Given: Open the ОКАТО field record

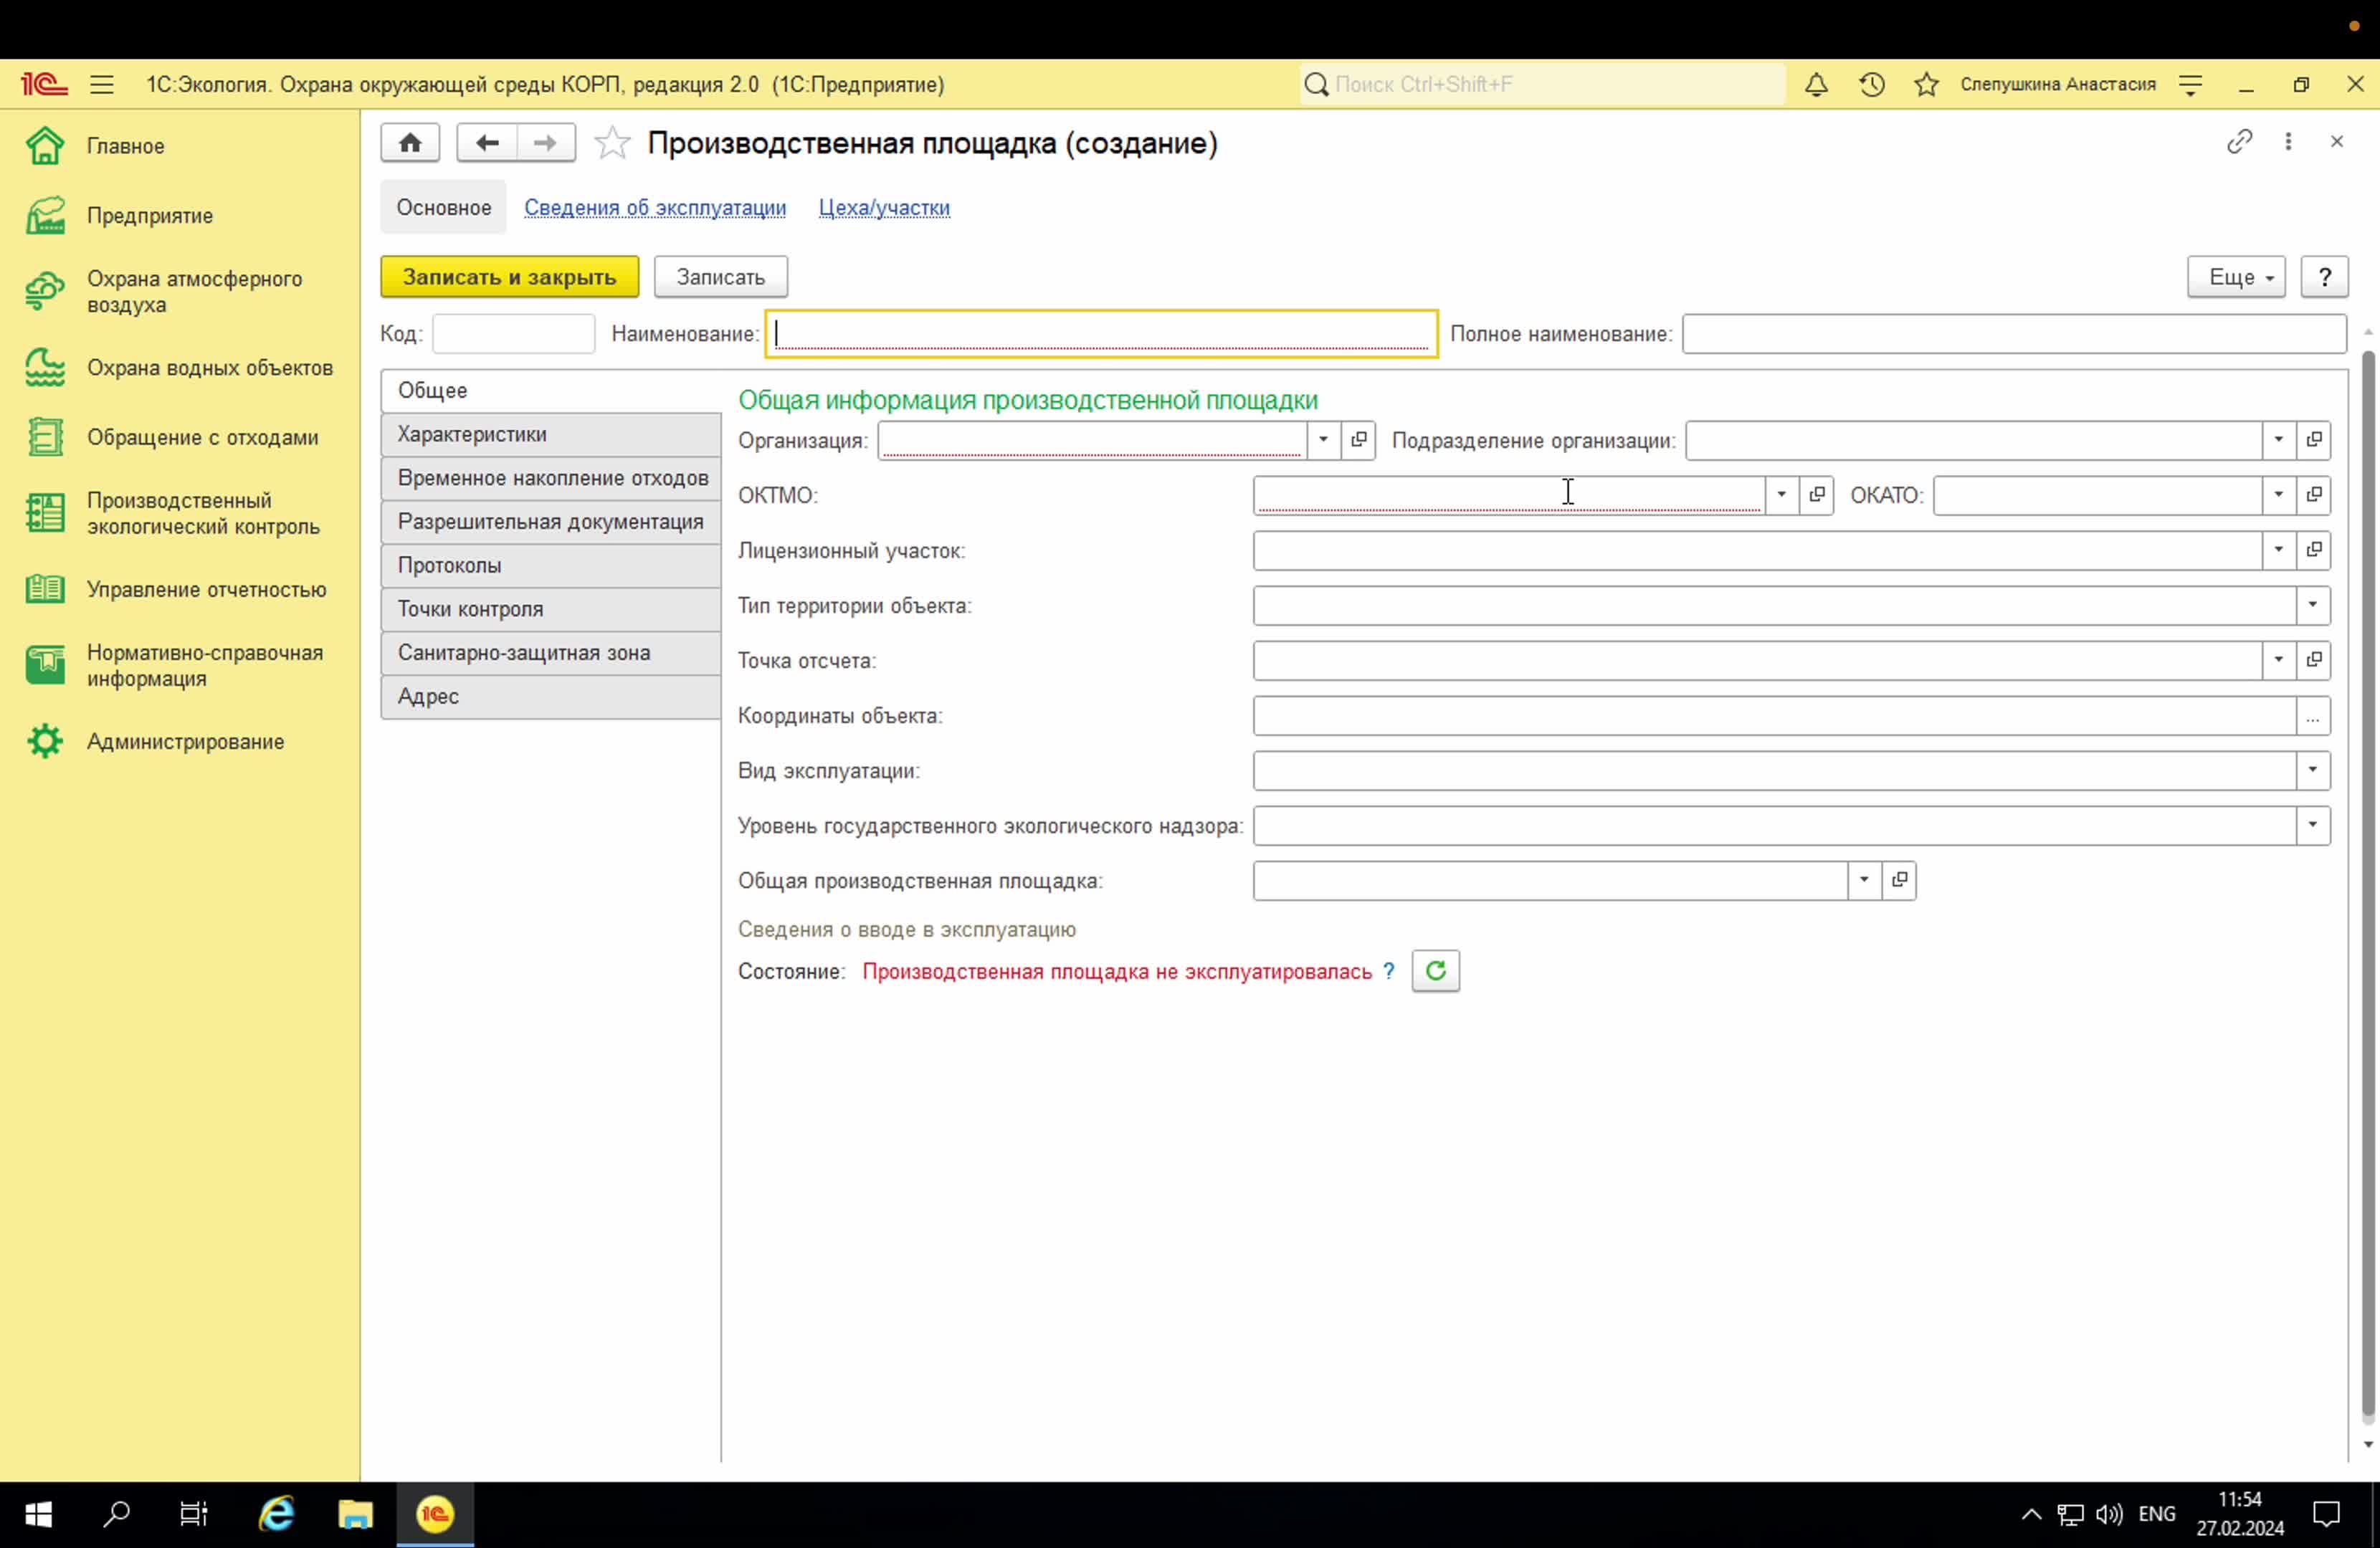Looking at the screenshot, I should tap(2313, 495).
